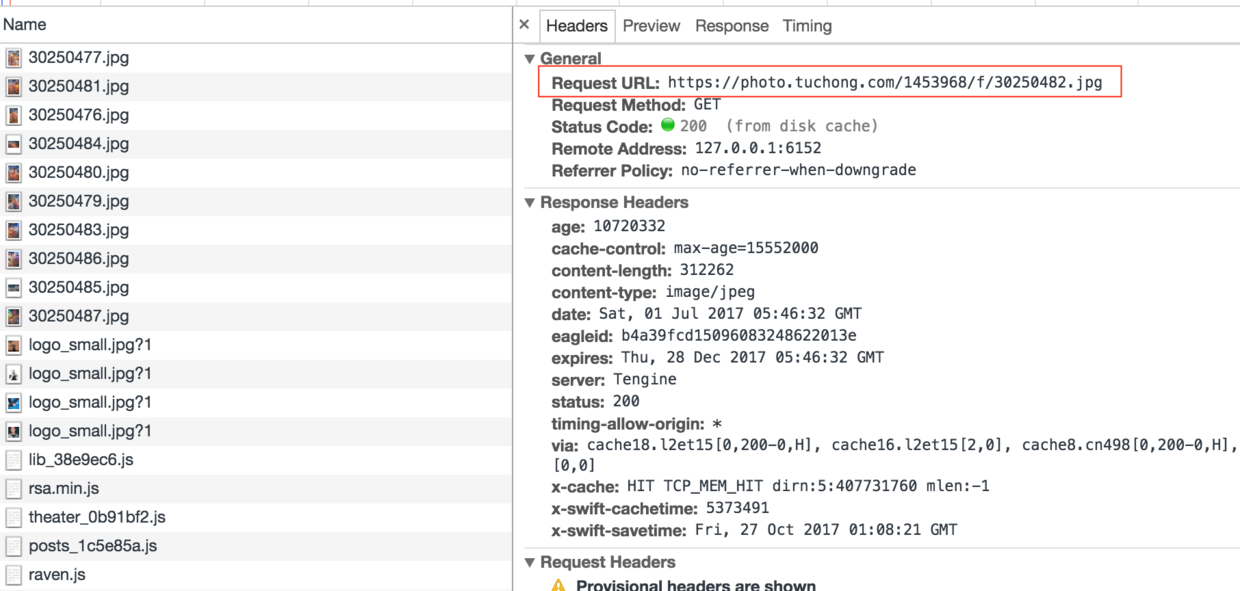Screen dimensions: 1240x591
Task: Select the rsa.min.js request name
Action: pos(64,489)
